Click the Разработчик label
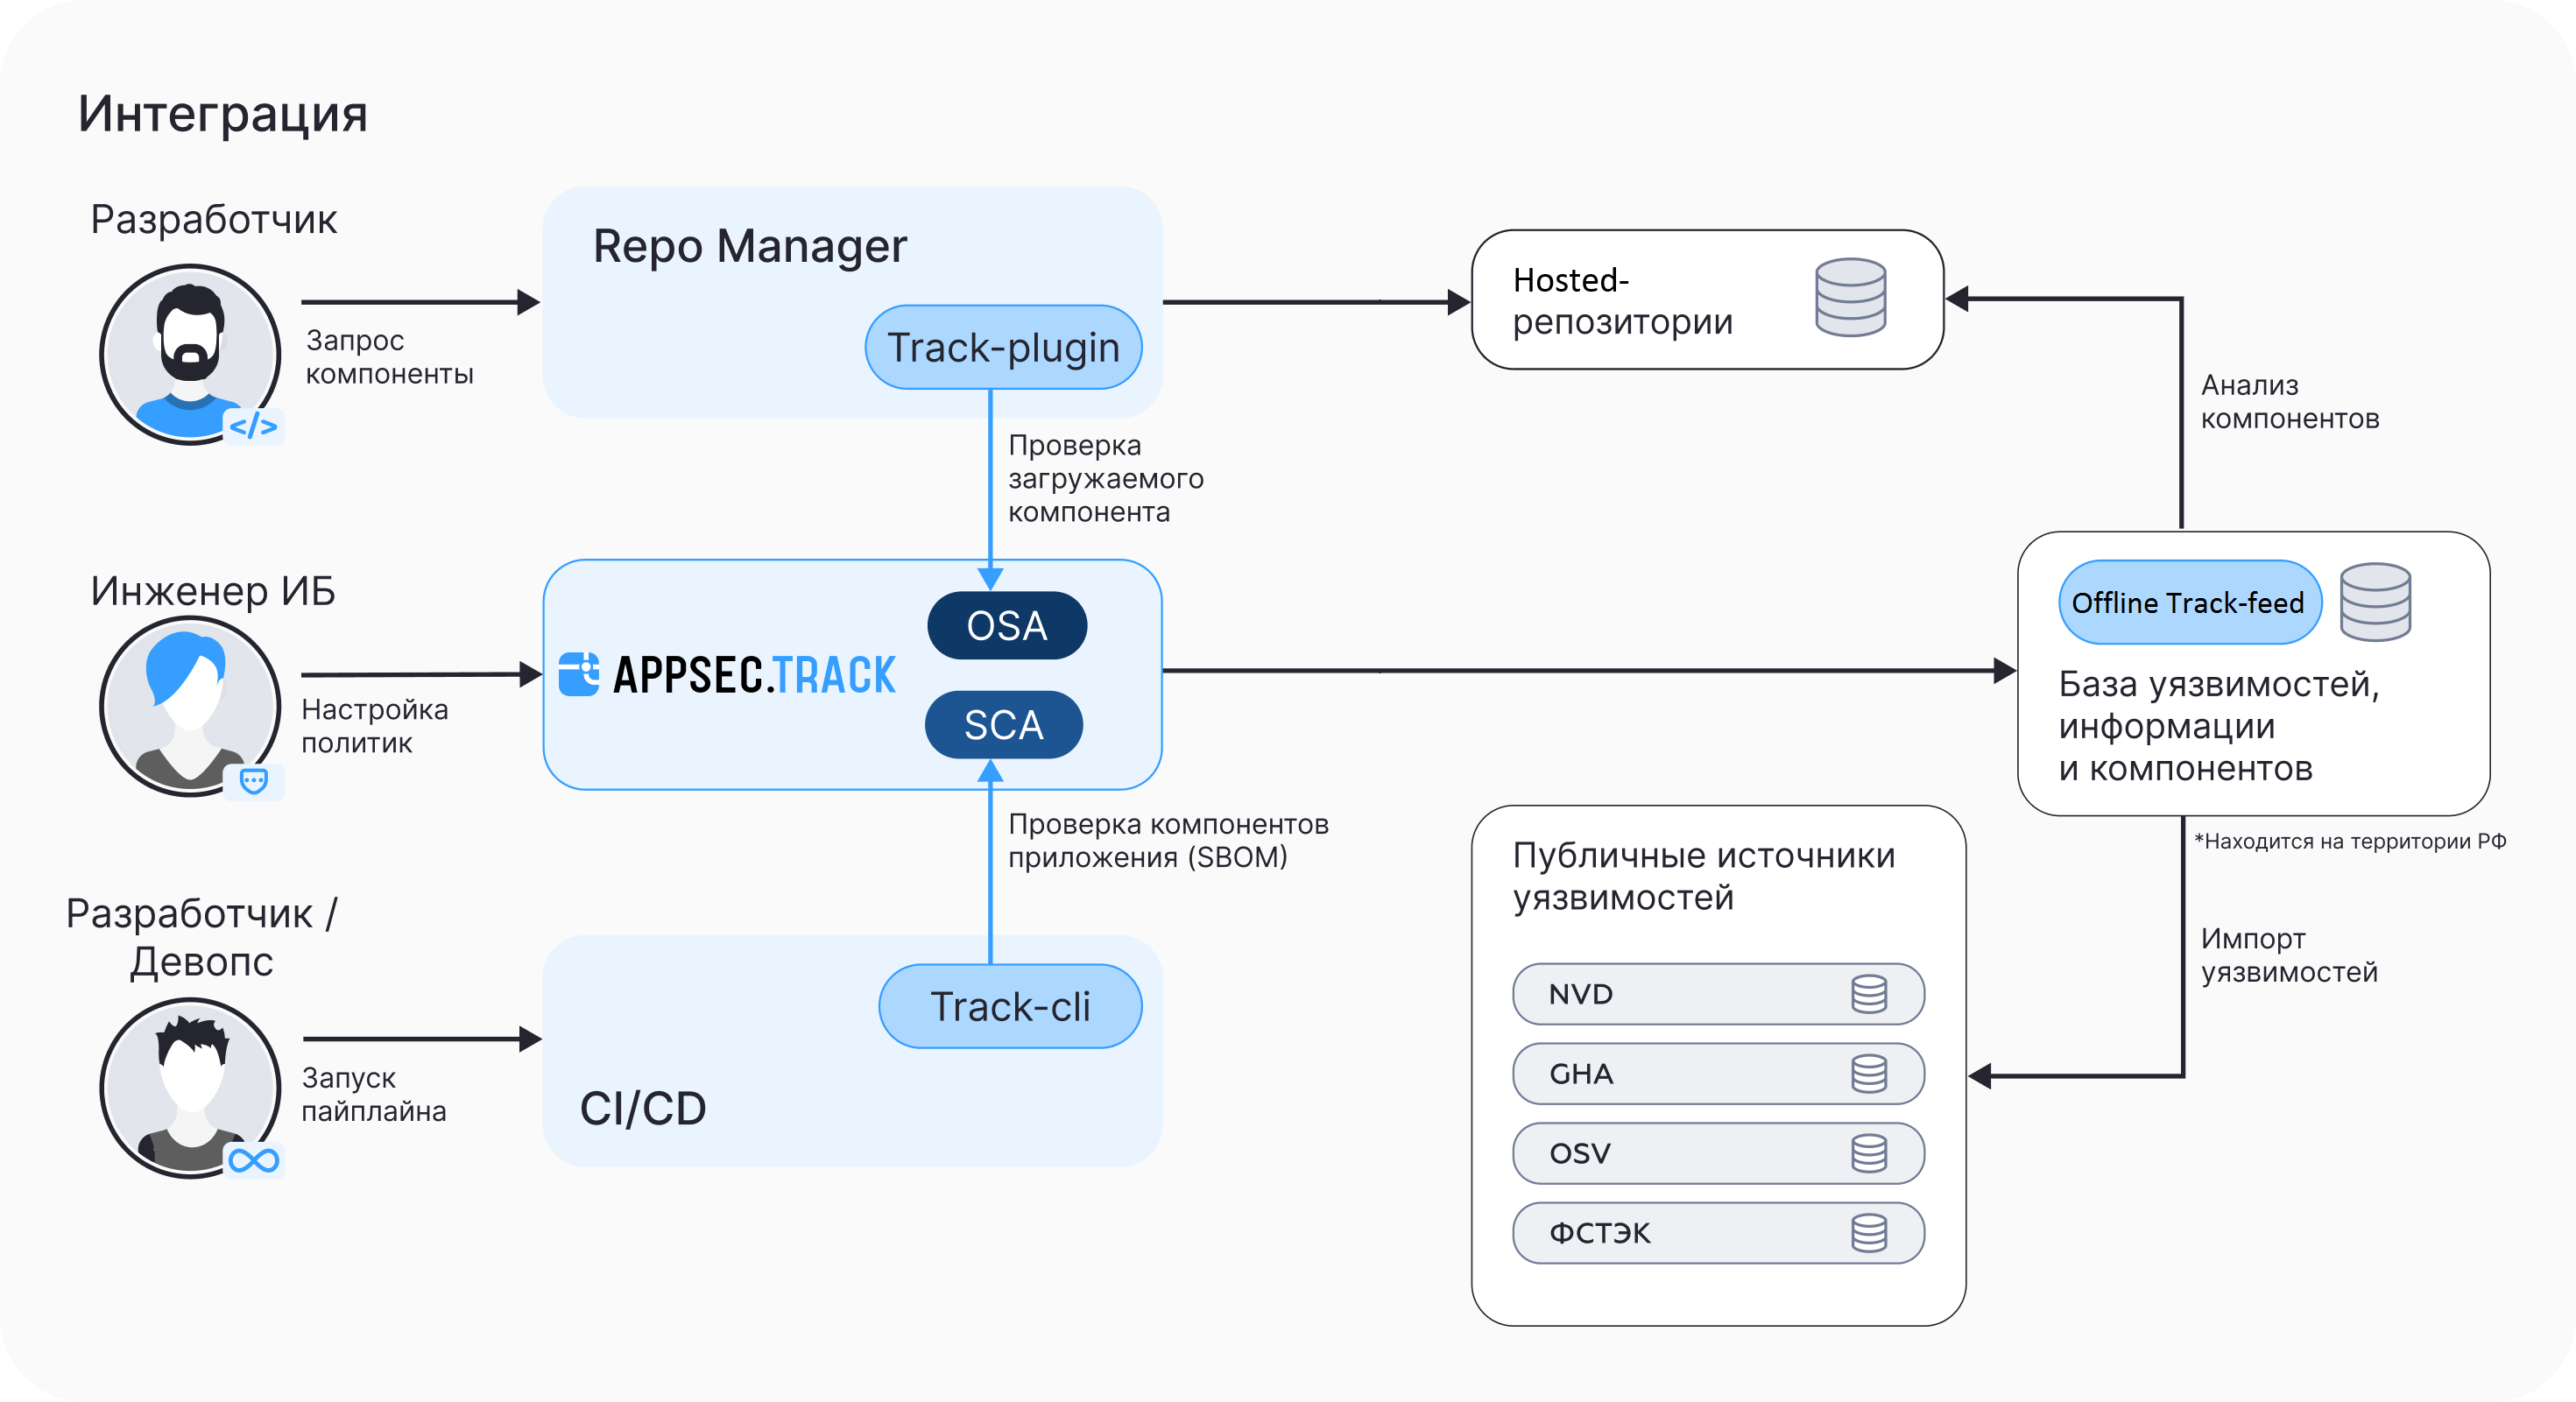Viewport: 2576px width, 1402px height. pyautogui.click(x=214, y=220)
